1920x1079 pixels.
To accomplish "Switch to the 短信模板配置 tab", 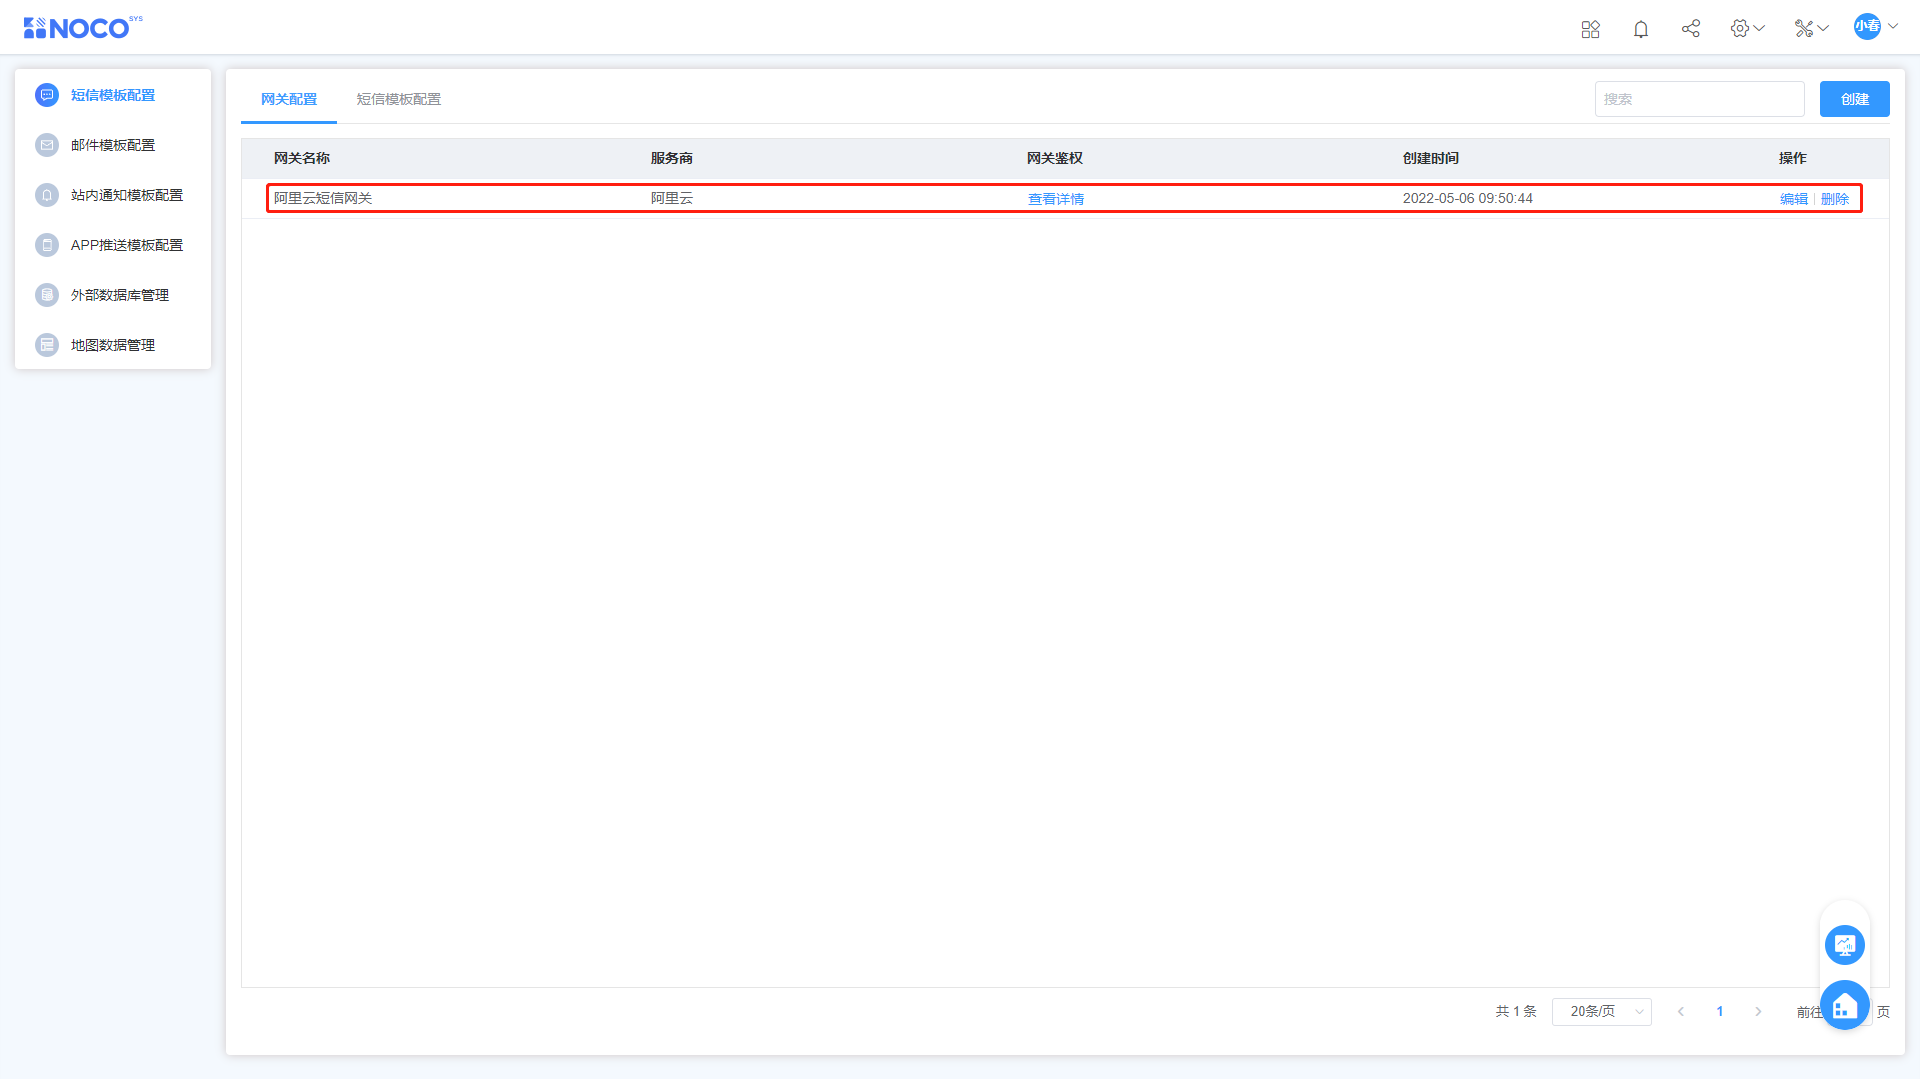I will (x=399, y=99).
